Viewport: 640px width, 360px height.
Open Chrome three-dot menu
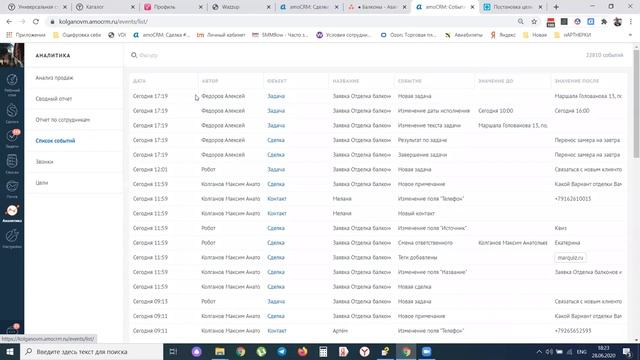point(631,22)
